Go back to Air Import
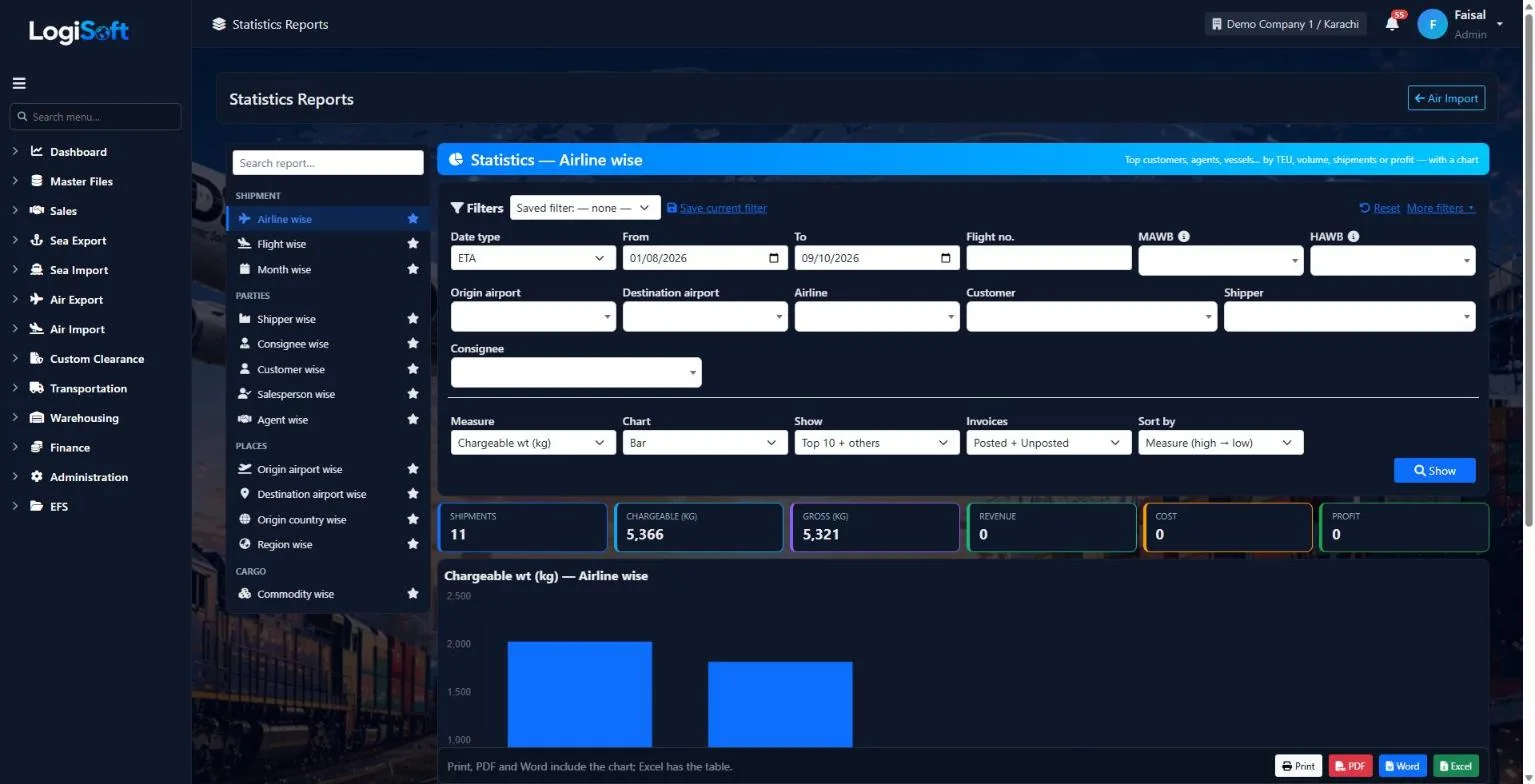The width and height of the screenshot is (1535, 784). tap(1446, 98)
